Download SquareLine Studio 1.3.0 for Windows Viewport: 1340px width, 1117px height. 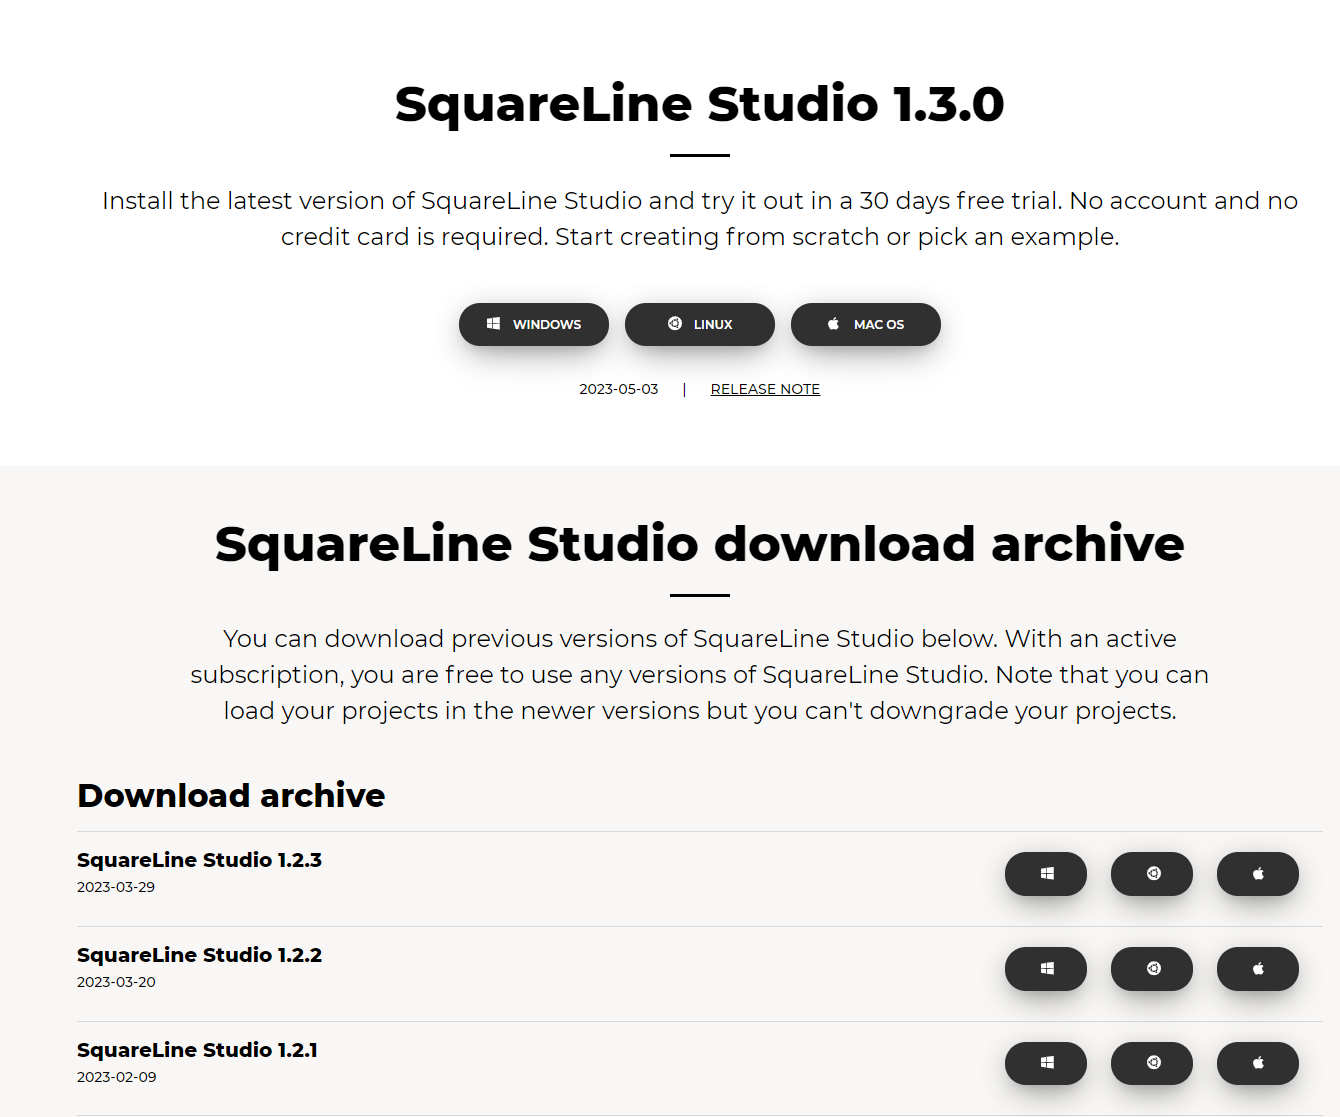click(534, 324)
